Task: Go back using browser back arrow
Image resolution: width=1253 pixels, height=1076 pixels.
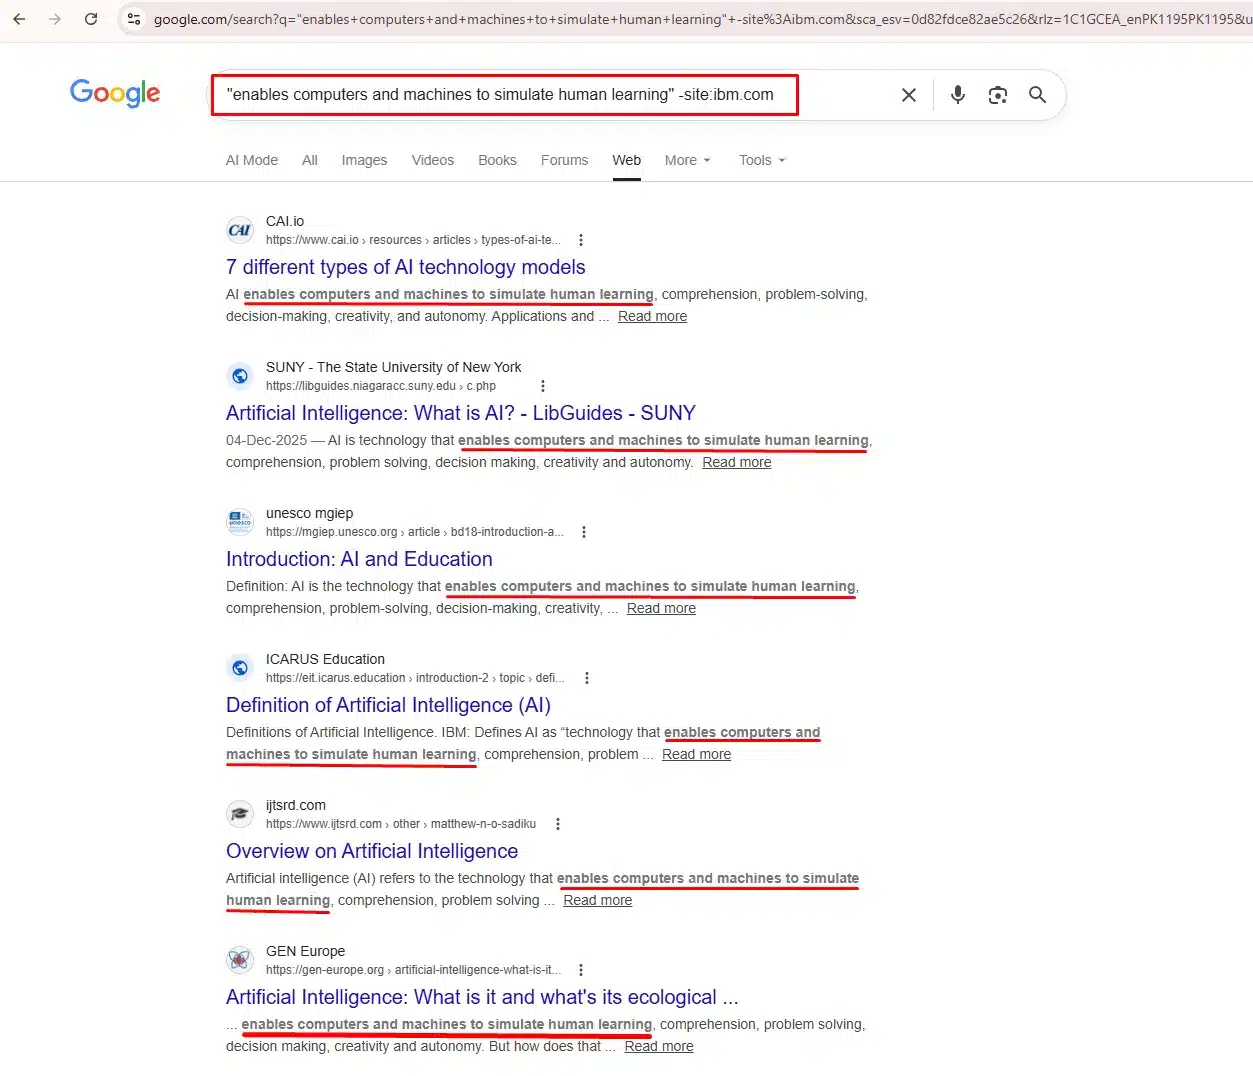Action: pyautogui.click(x=19, y=19)
